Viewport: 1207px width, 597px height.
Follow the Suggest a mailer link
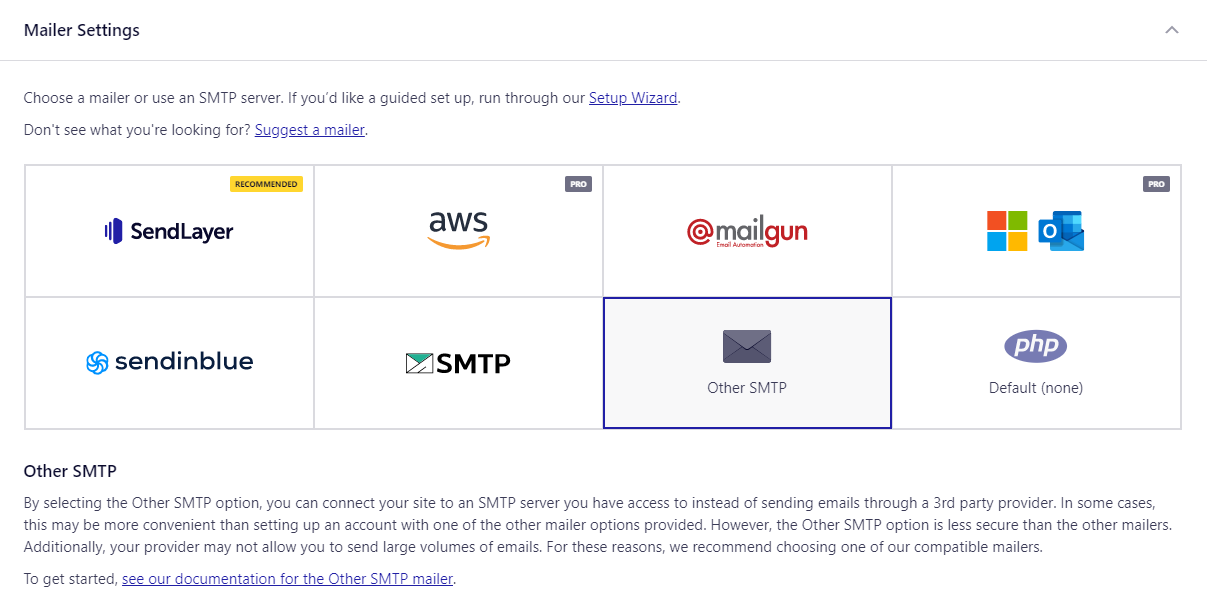310,130
